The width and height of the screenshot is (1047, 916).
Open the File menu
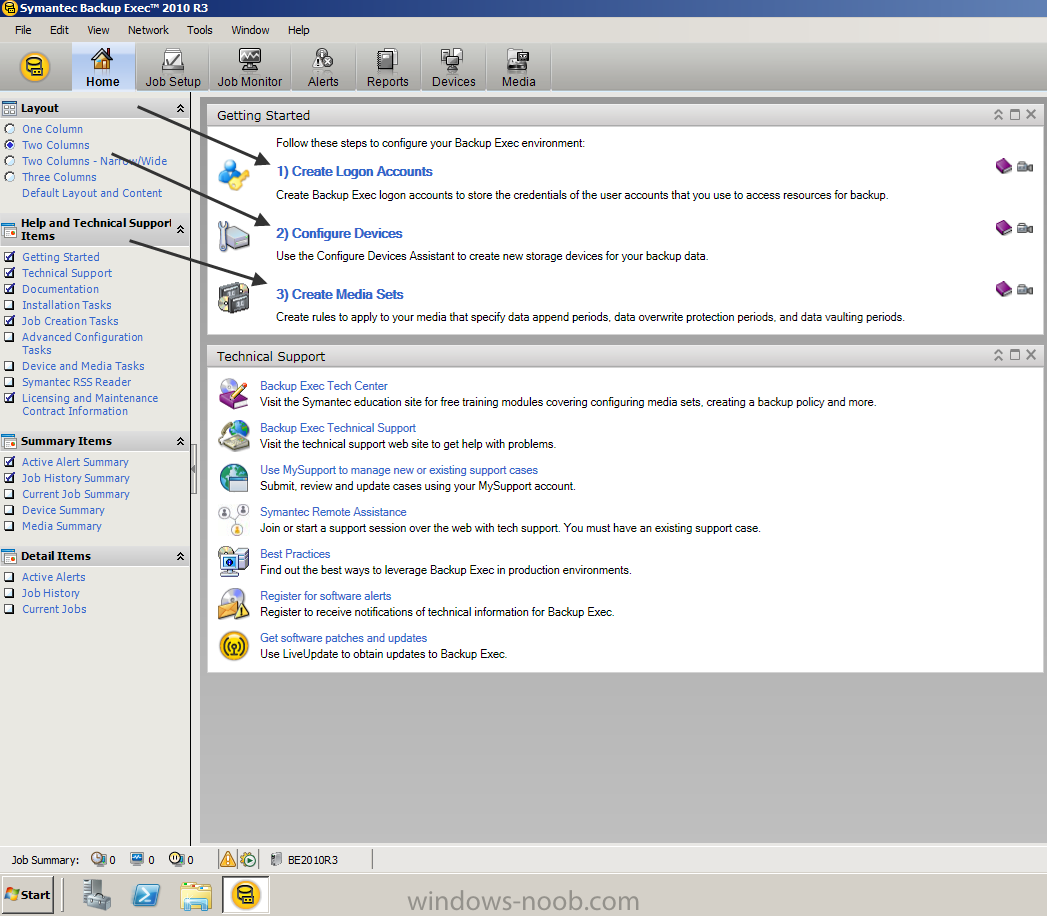coord(23,30)
